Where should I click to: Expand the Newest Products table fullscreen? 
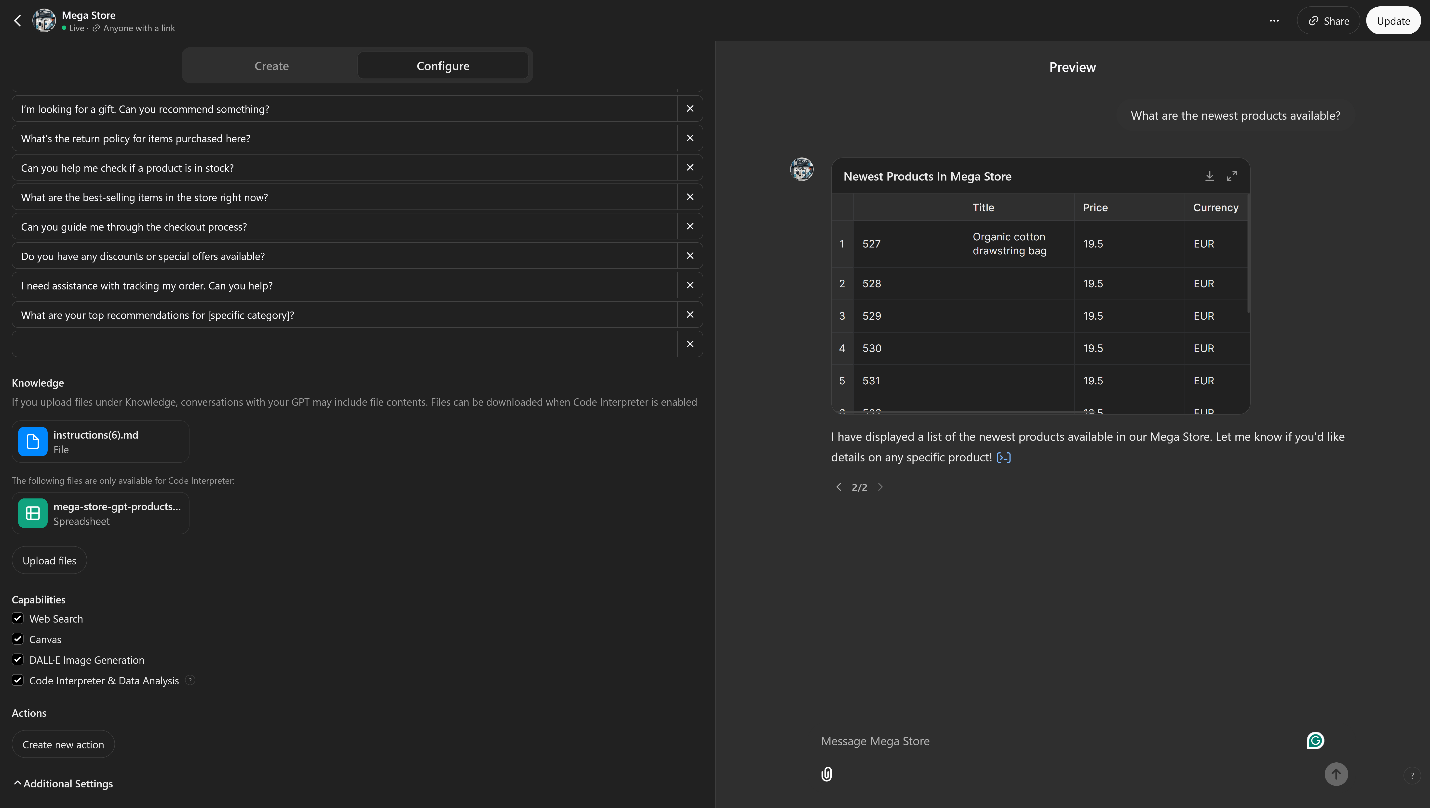pos(1232,176)
